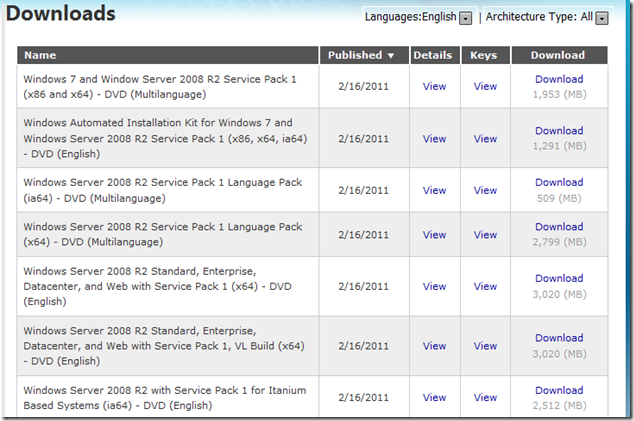Download Server 2008 R2 SP1 x64 non-VL DVD
The height and width of the screenshot is (421, 634).
pyautogui.click(x=559, y=279)
